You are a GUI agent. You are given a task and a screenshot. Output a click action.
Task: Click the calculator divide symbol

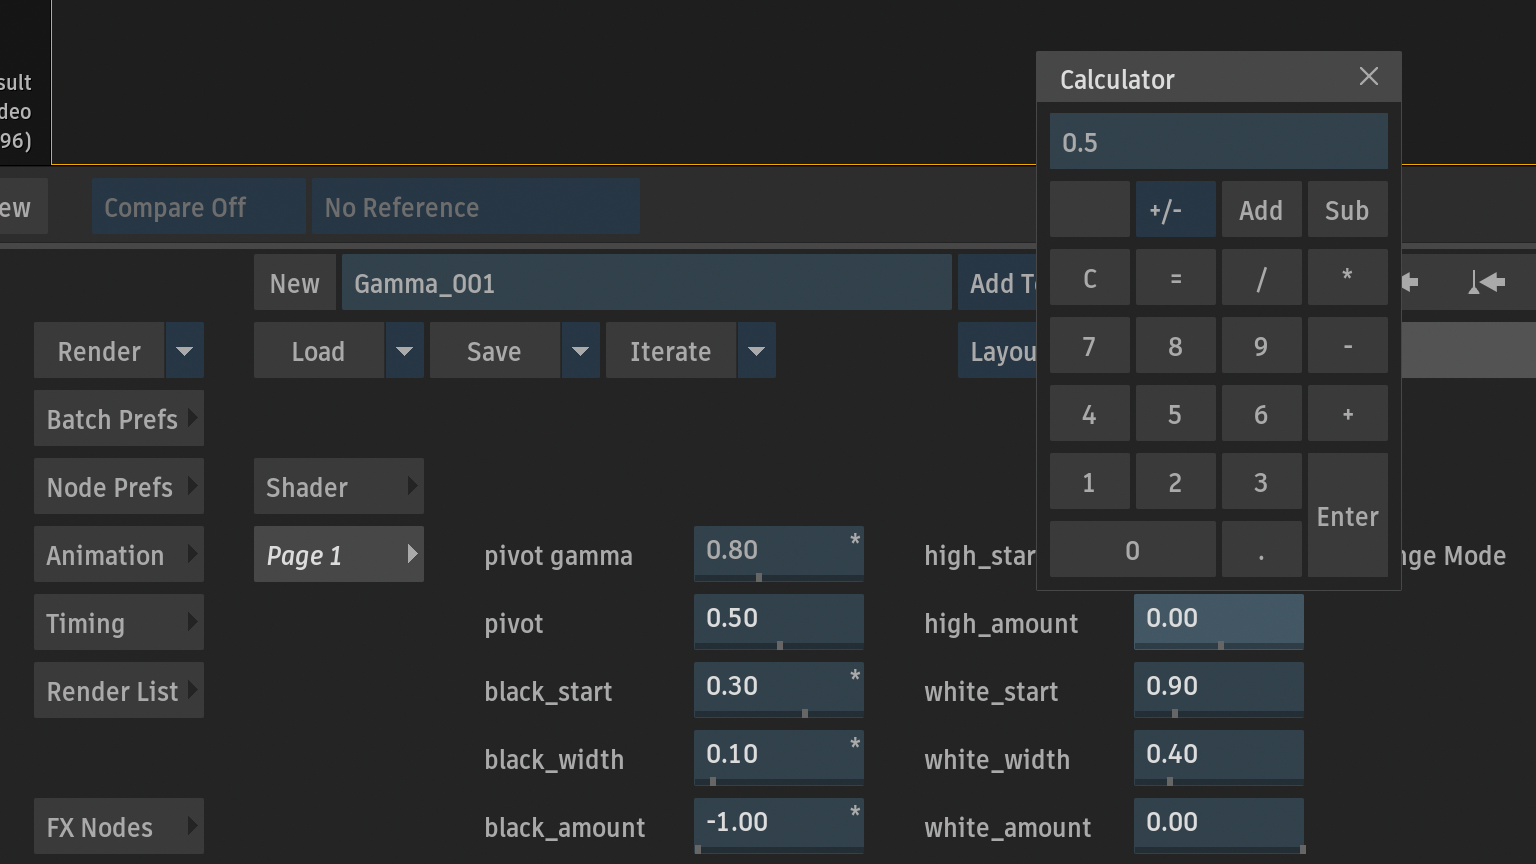click(x=1262, y=277)
